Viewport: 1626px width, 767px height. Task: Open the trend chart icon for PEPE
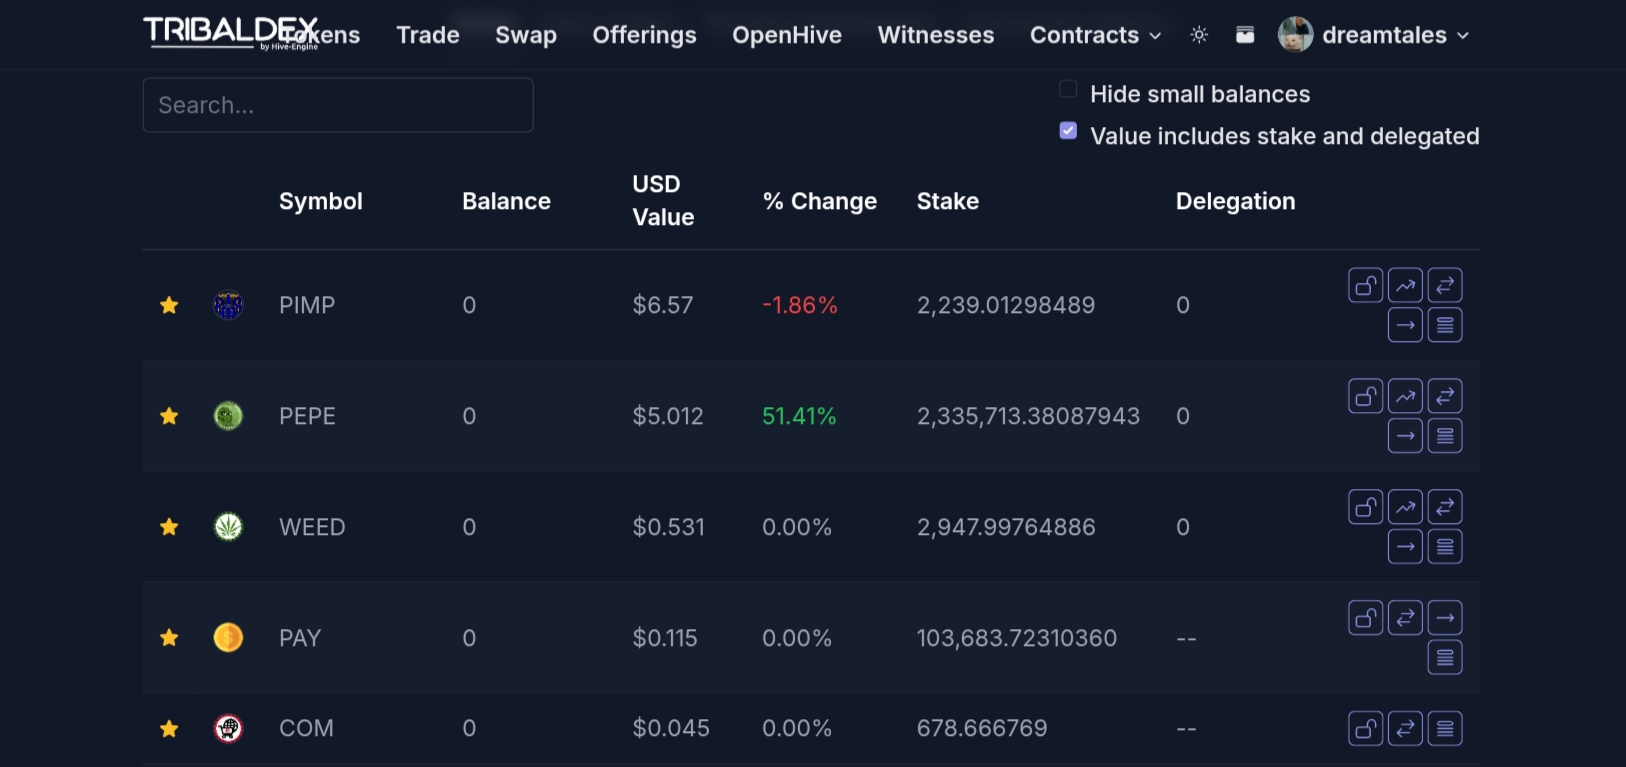1405,397
